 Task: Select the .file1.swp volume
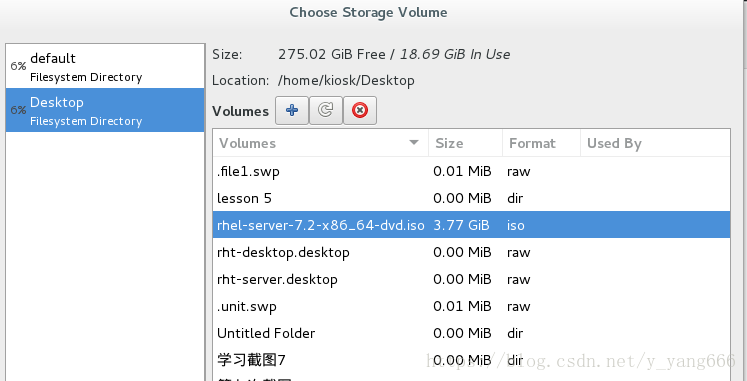471,171
